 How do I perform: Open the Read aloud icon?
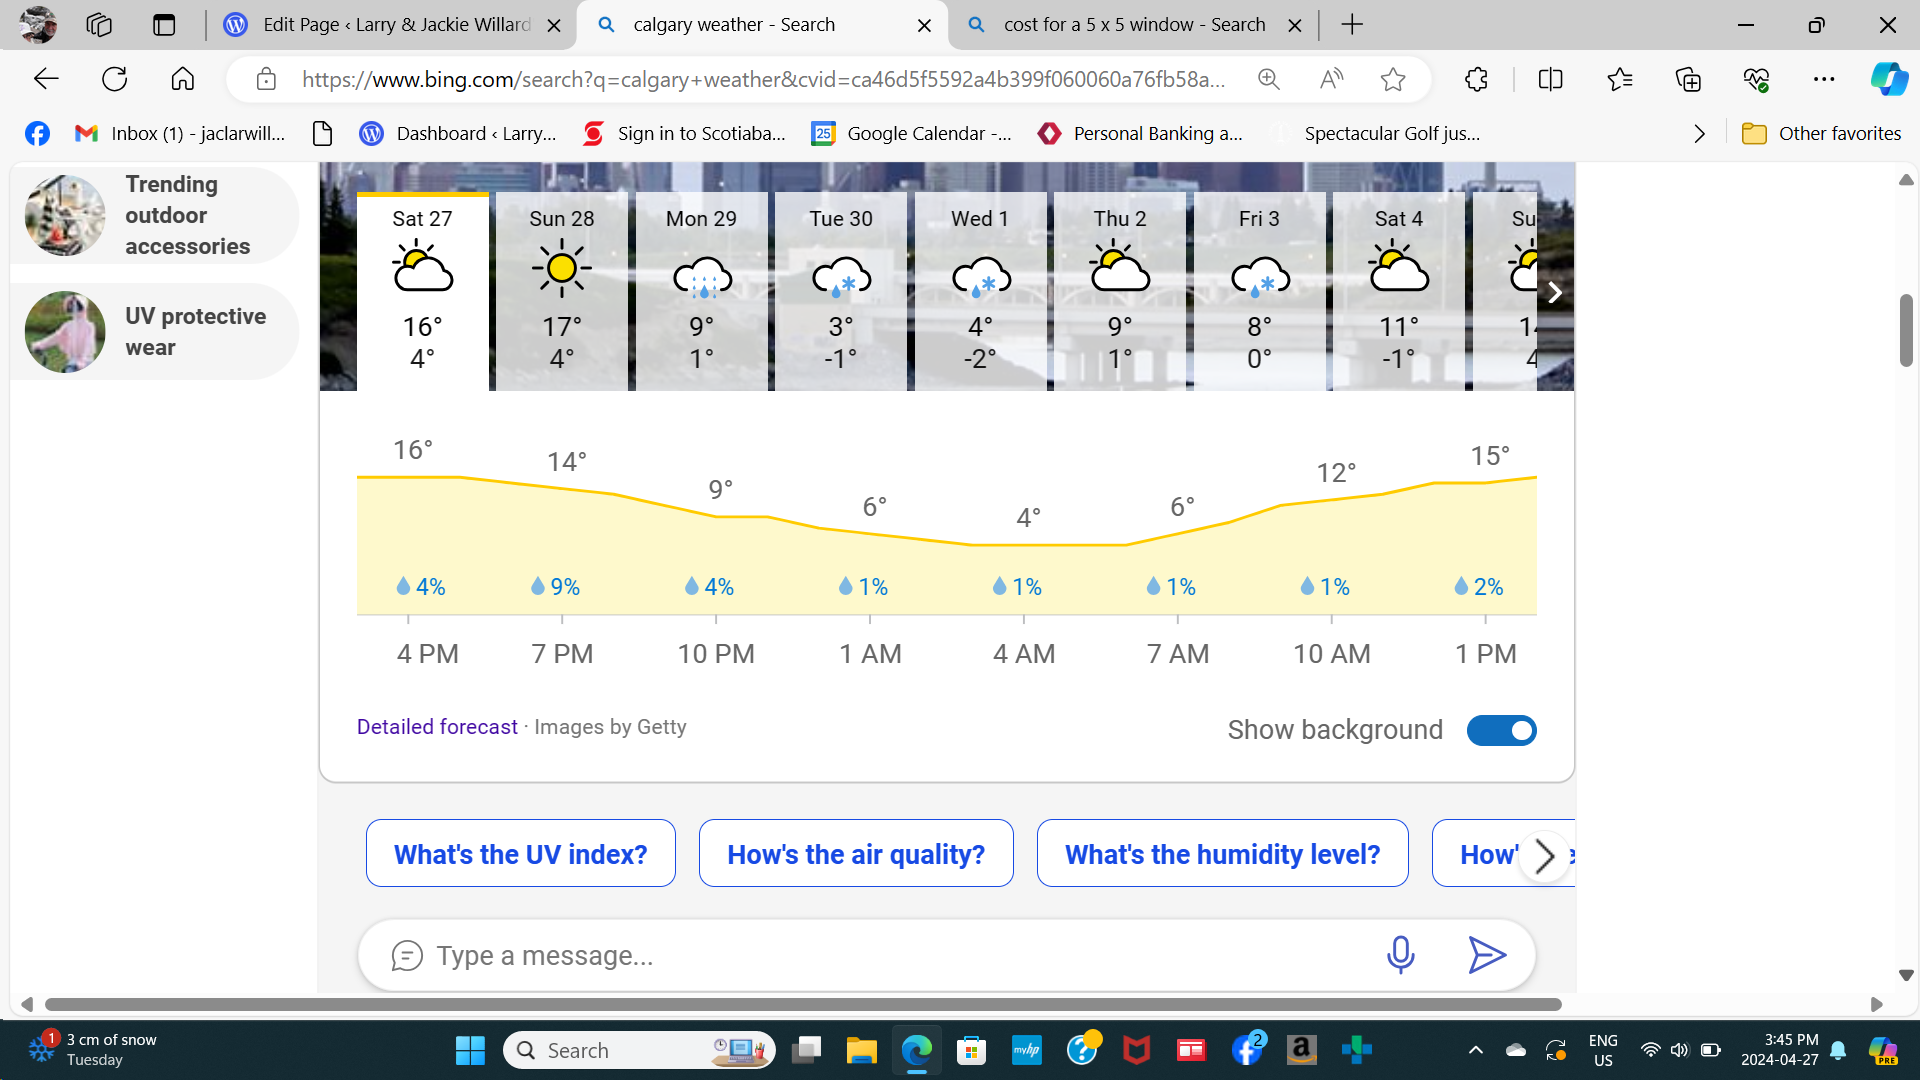click(1331, 79)
